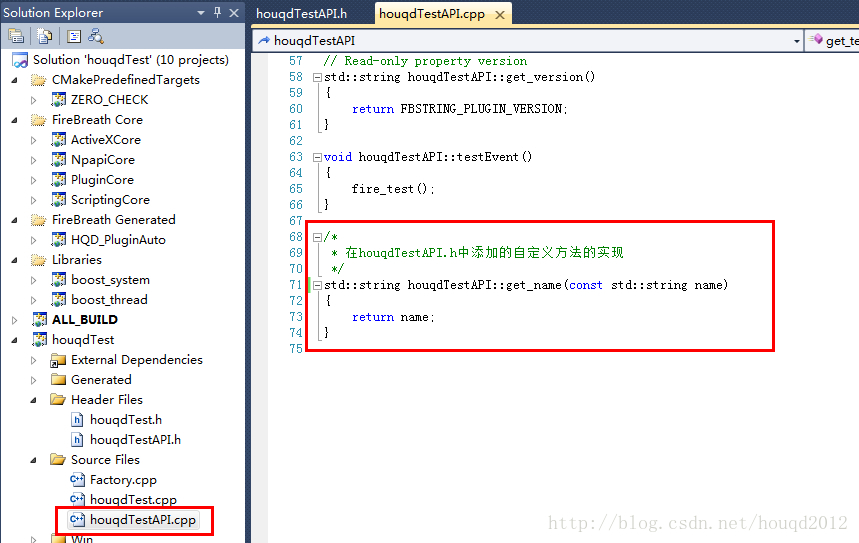Click the Libraries folder icon
Viewport: 859px width, 543px height.
click(x=38, y=260)
